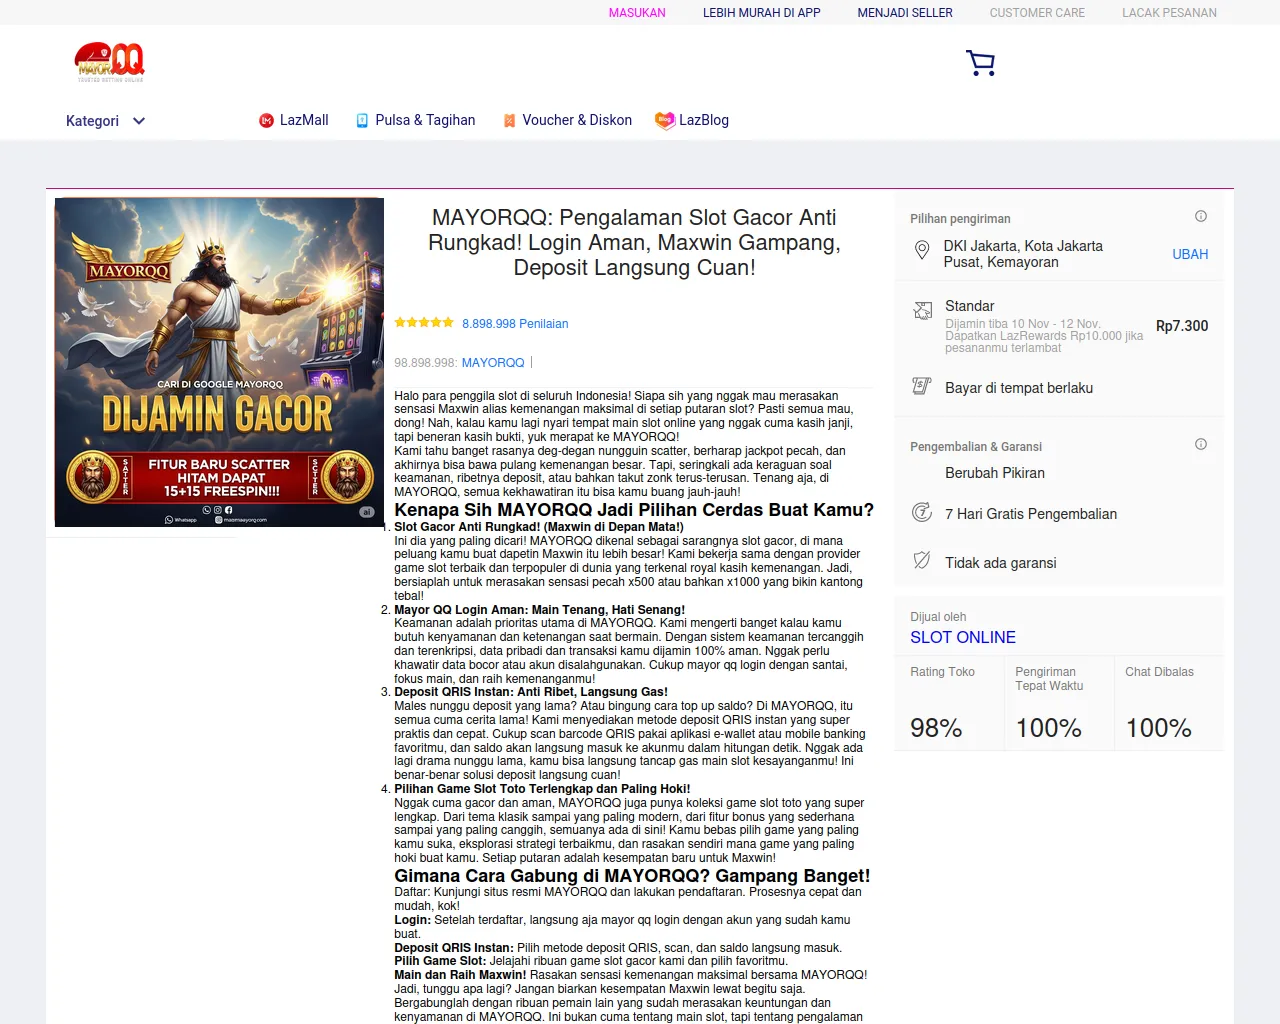Visit the LazBlog link
This screenshot has width=1280, height=1024.
tap(704, 120)
